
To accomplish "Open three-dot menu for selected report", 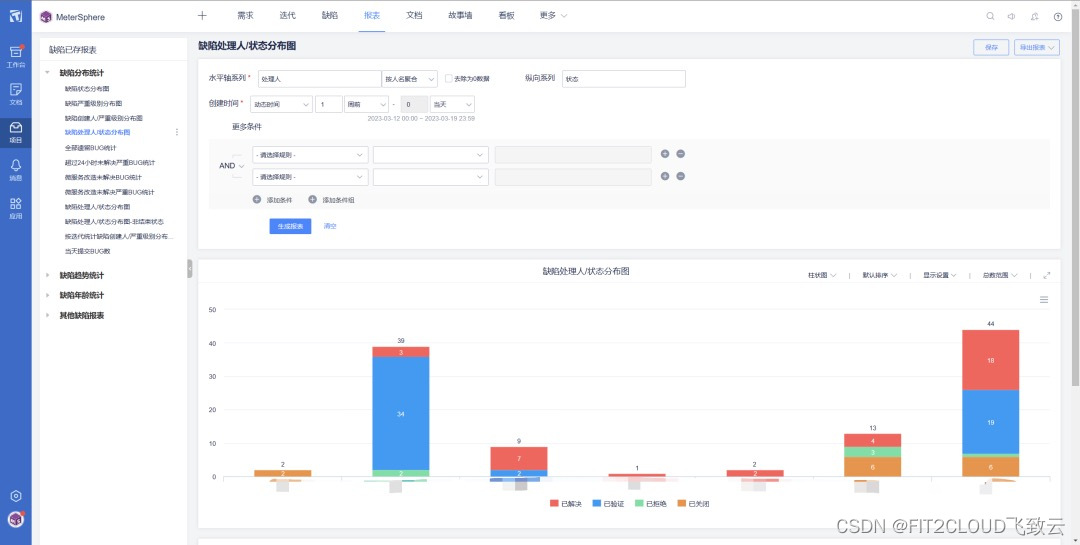I will [x=177, y=132].
